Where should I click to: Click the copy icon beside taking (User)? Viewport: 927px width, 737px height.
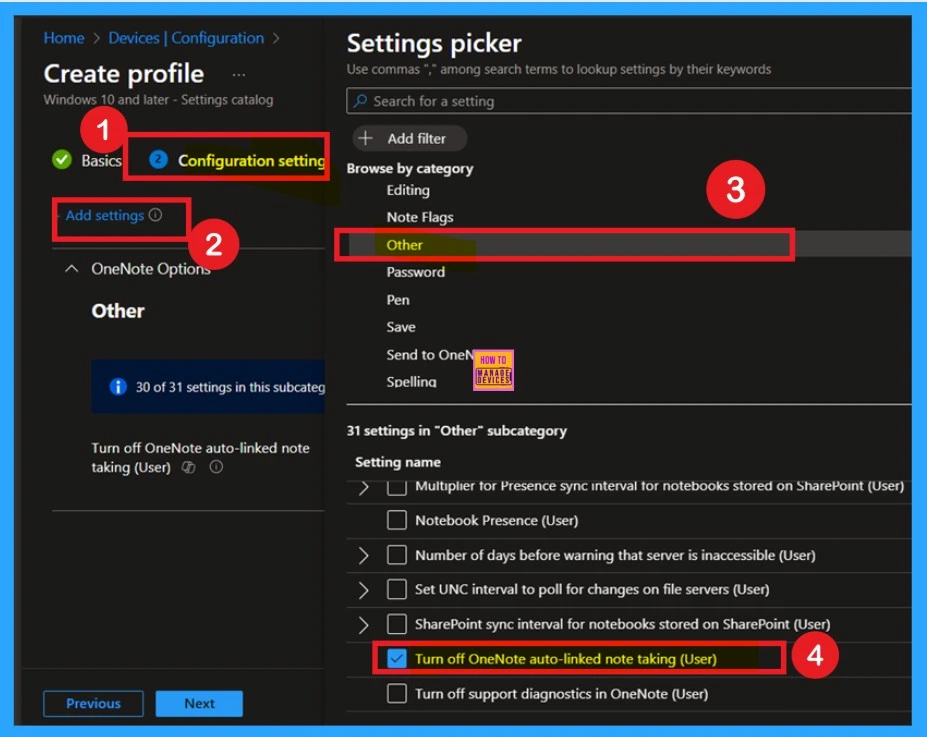coord(189,467)
